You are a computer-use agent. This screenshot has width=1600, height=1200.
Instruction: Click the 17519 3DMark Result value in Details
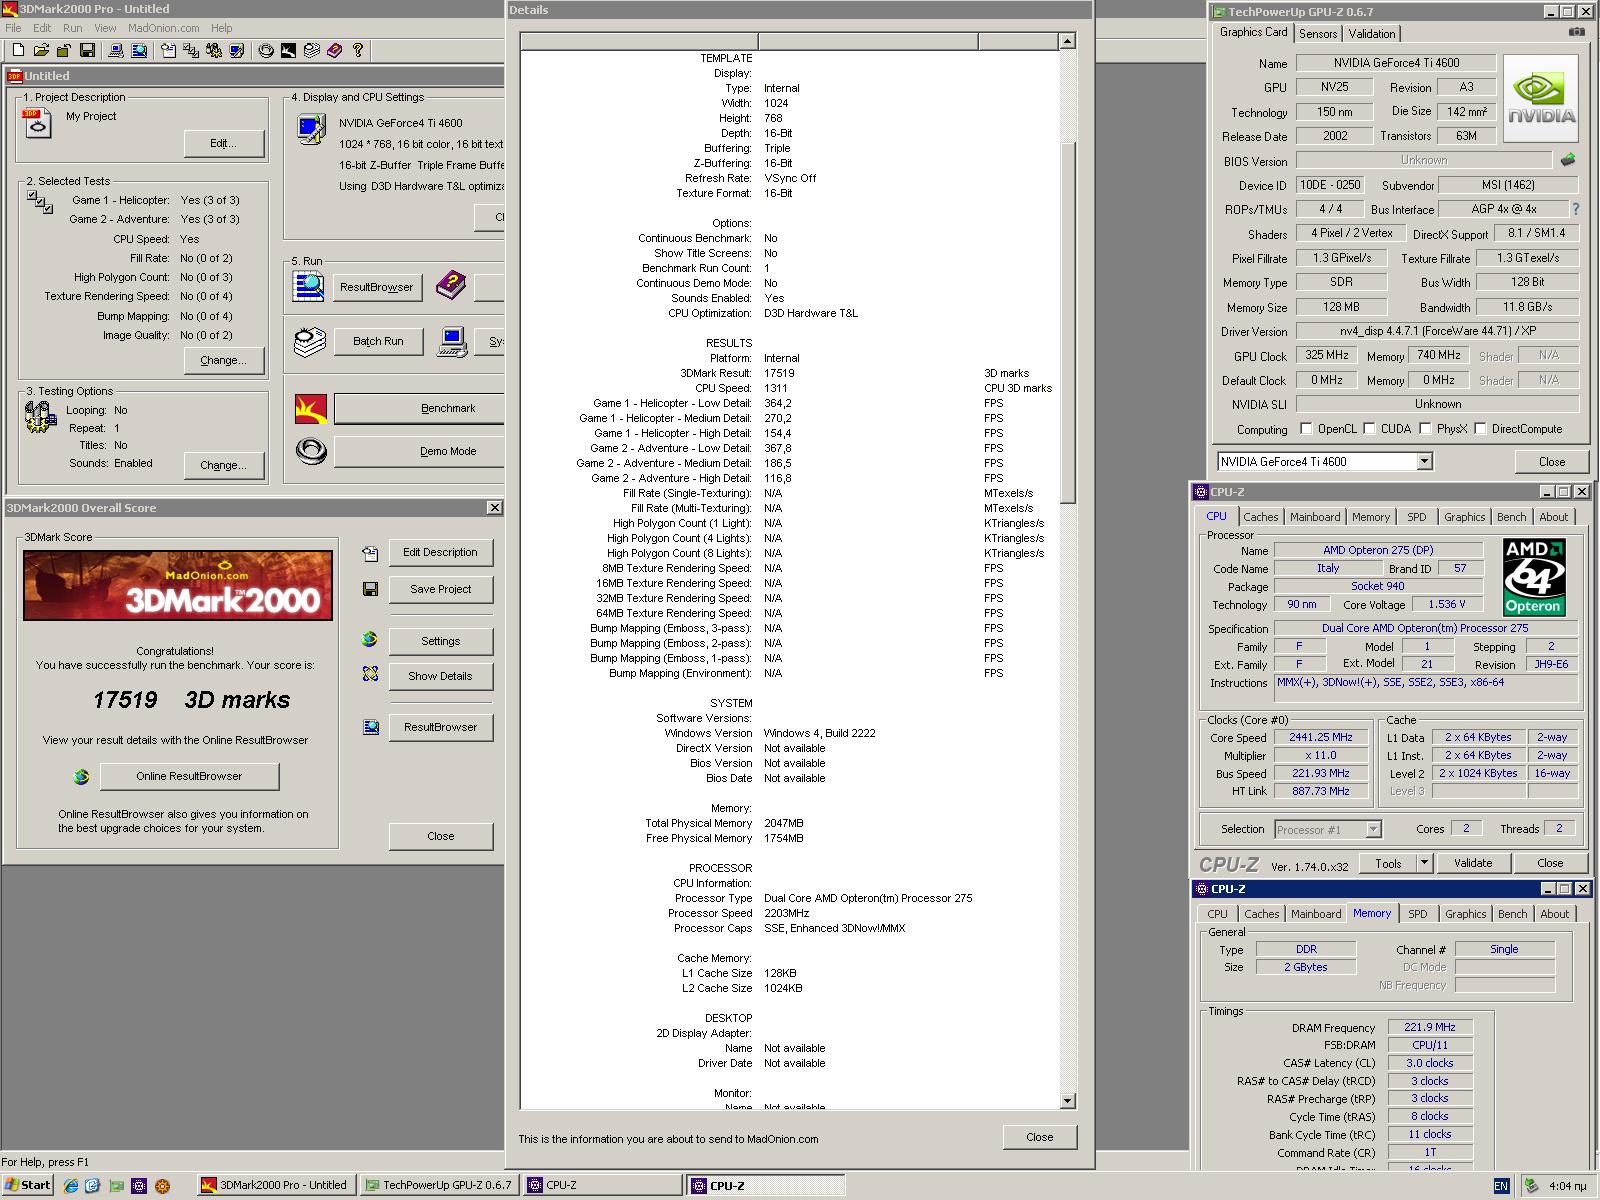click(x=779, y=373)
